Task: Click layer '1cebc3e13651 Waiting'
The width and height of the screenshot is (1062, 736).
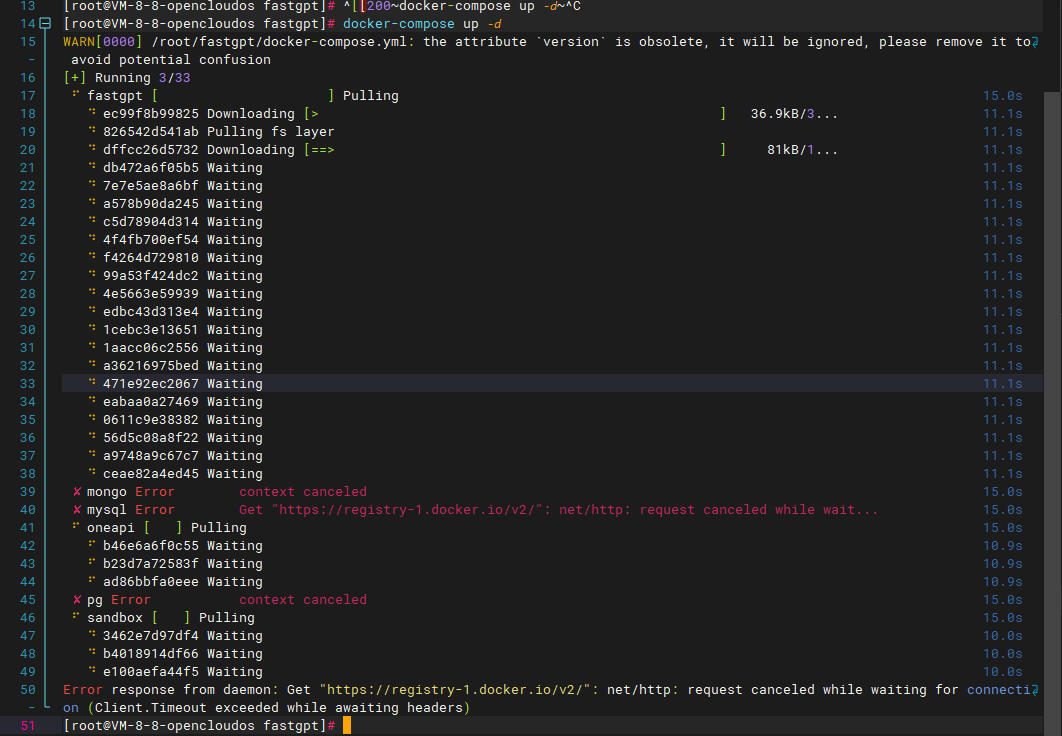Action: coord(182,329)
